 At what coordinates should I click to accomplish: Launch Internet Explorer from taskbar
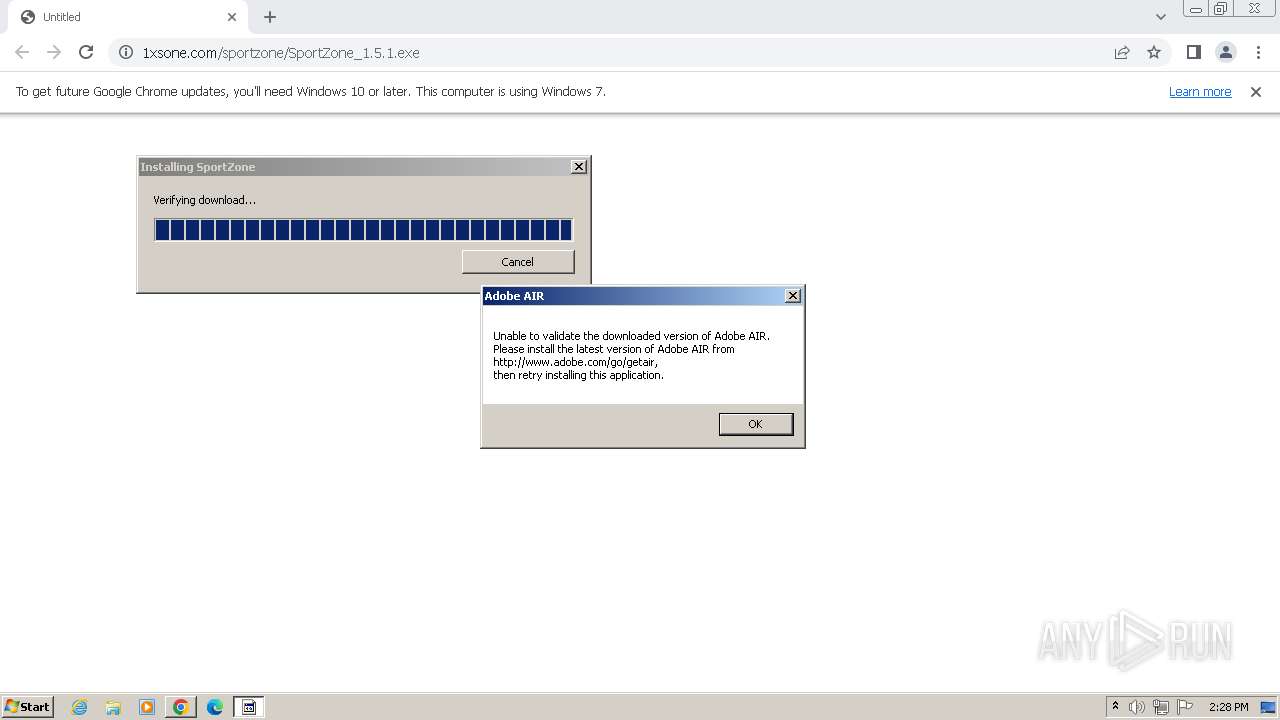tap(80, 707)
